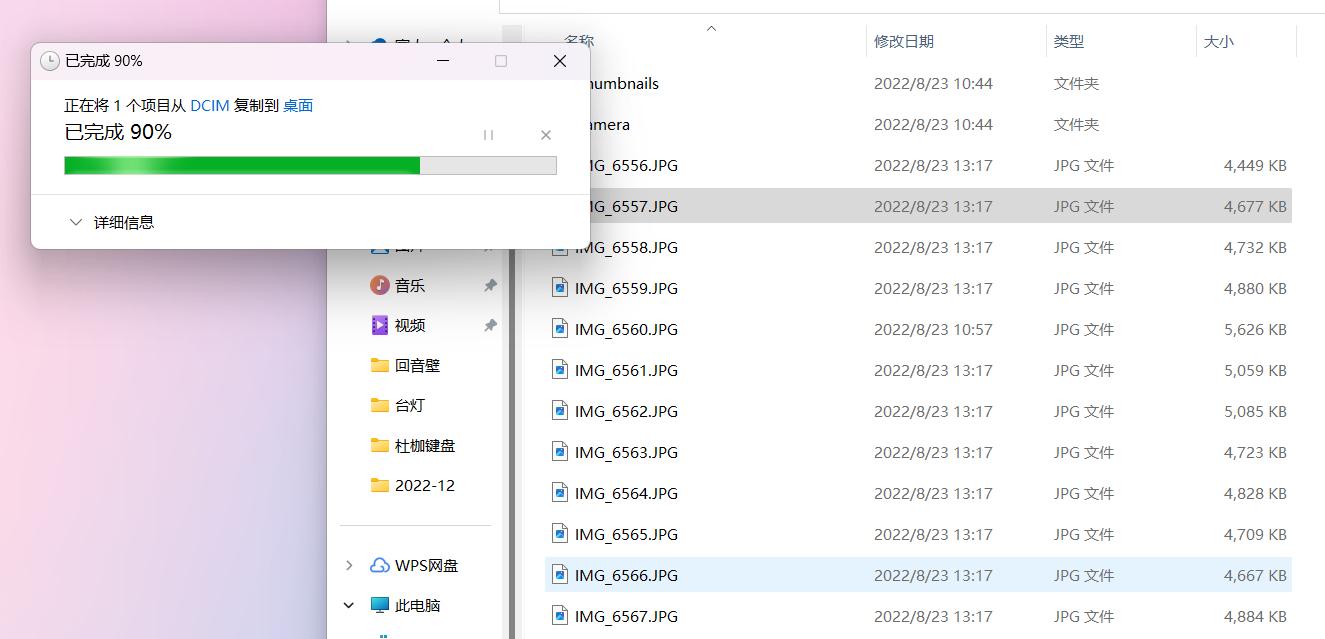The image size is (1325, 639).
Task: Click the WPS网盘 cloud icon
Action: [x=379, y=565]
